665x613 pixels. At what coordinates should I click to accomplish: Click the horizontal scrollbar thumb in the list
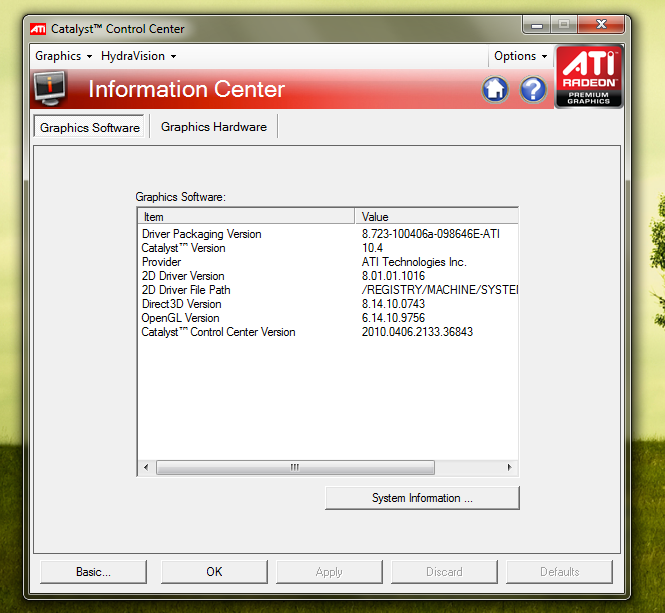click(295, 467)
